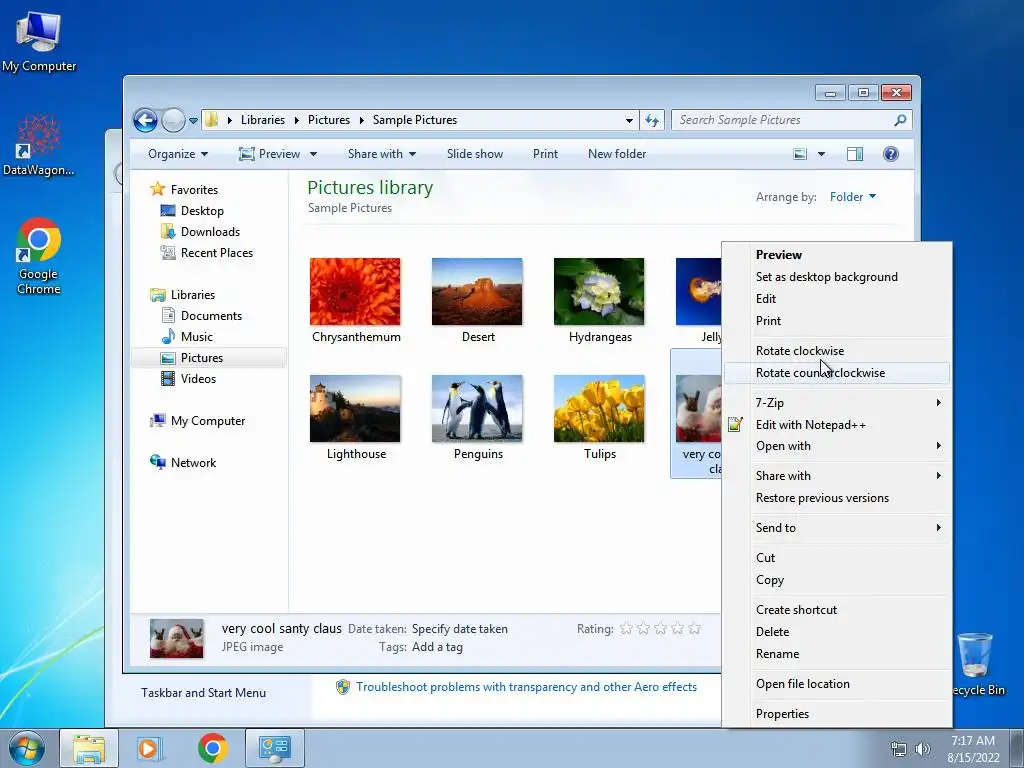The height and width of the screenshot is (768, 1024).
Task: Click Print in the toolbar
Action: (545, 154)
